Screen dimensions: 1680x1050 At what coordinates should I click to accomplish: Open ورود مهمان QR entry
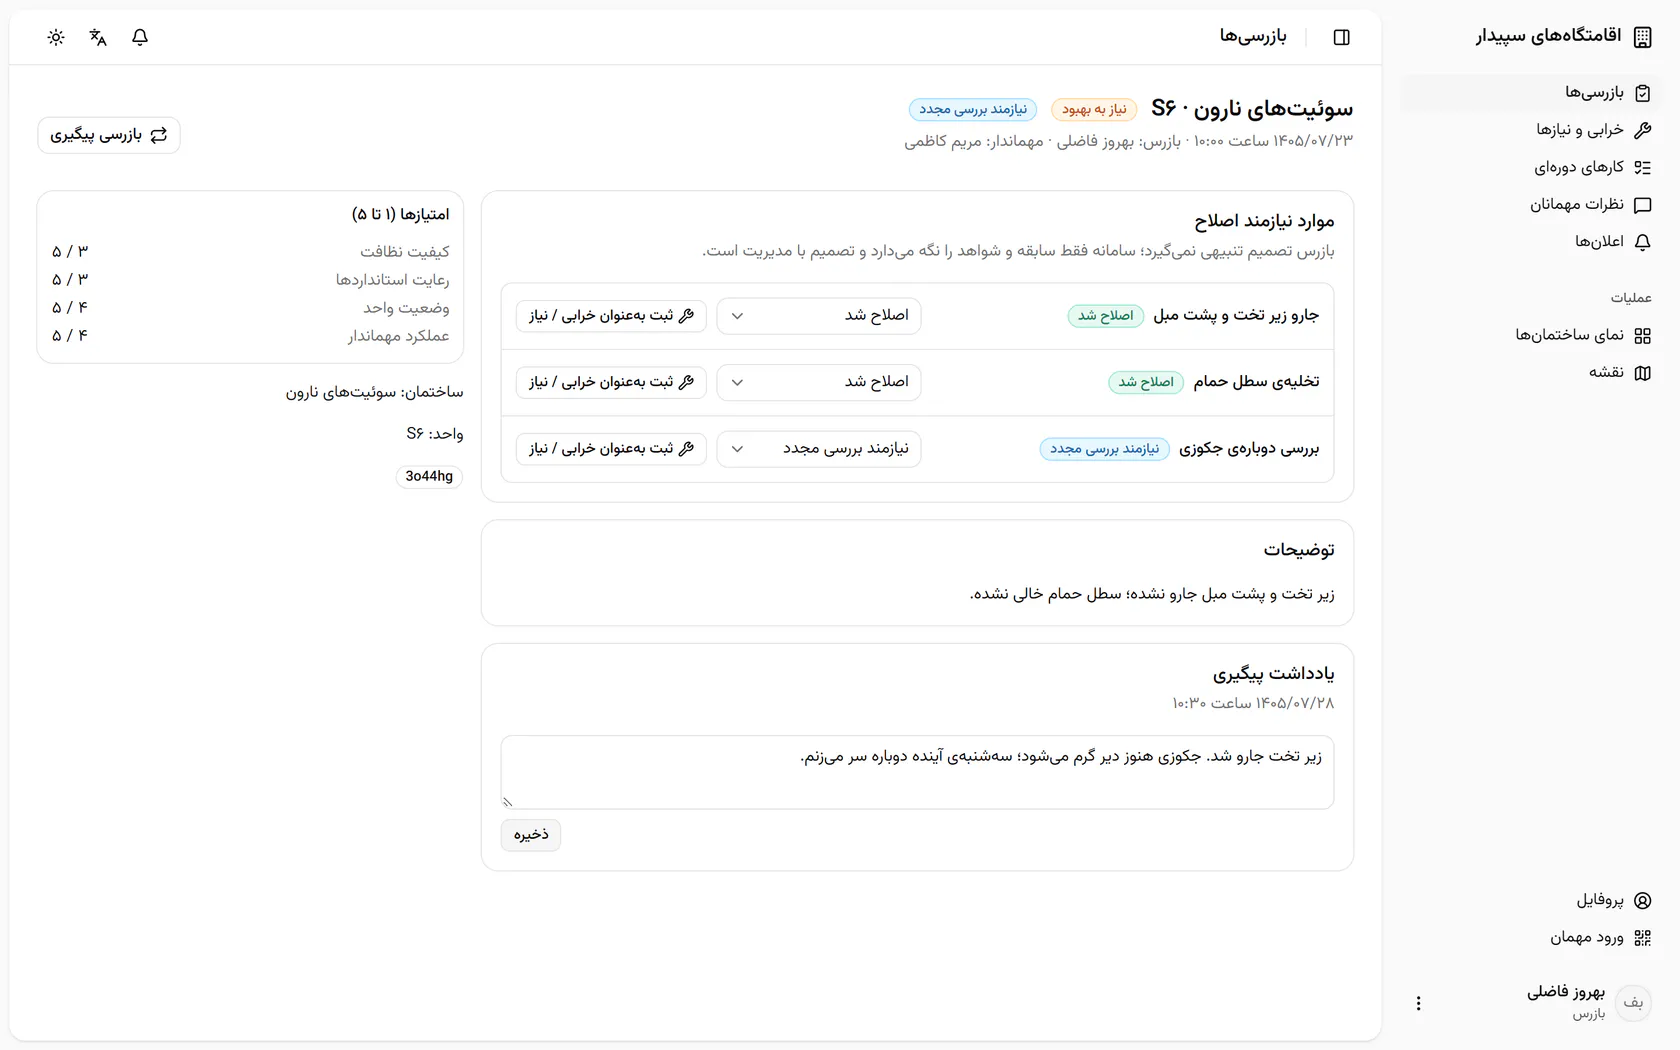point(1530,938)
